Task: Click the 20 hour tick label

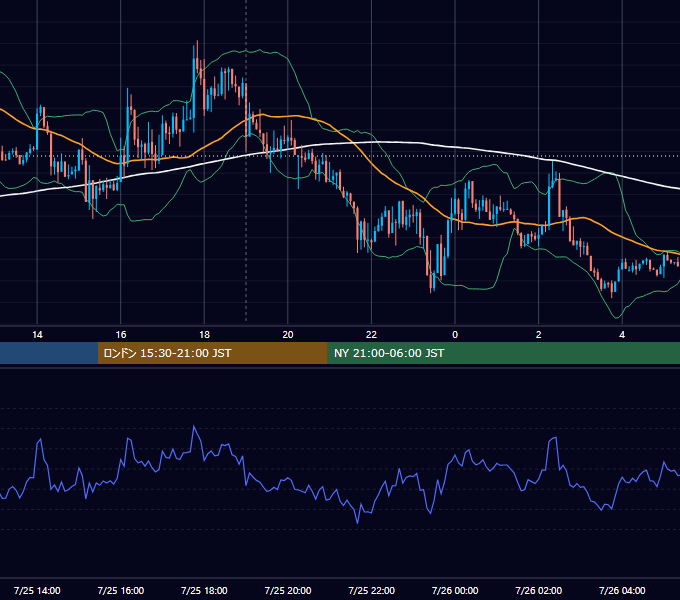Action: (288, 335)
